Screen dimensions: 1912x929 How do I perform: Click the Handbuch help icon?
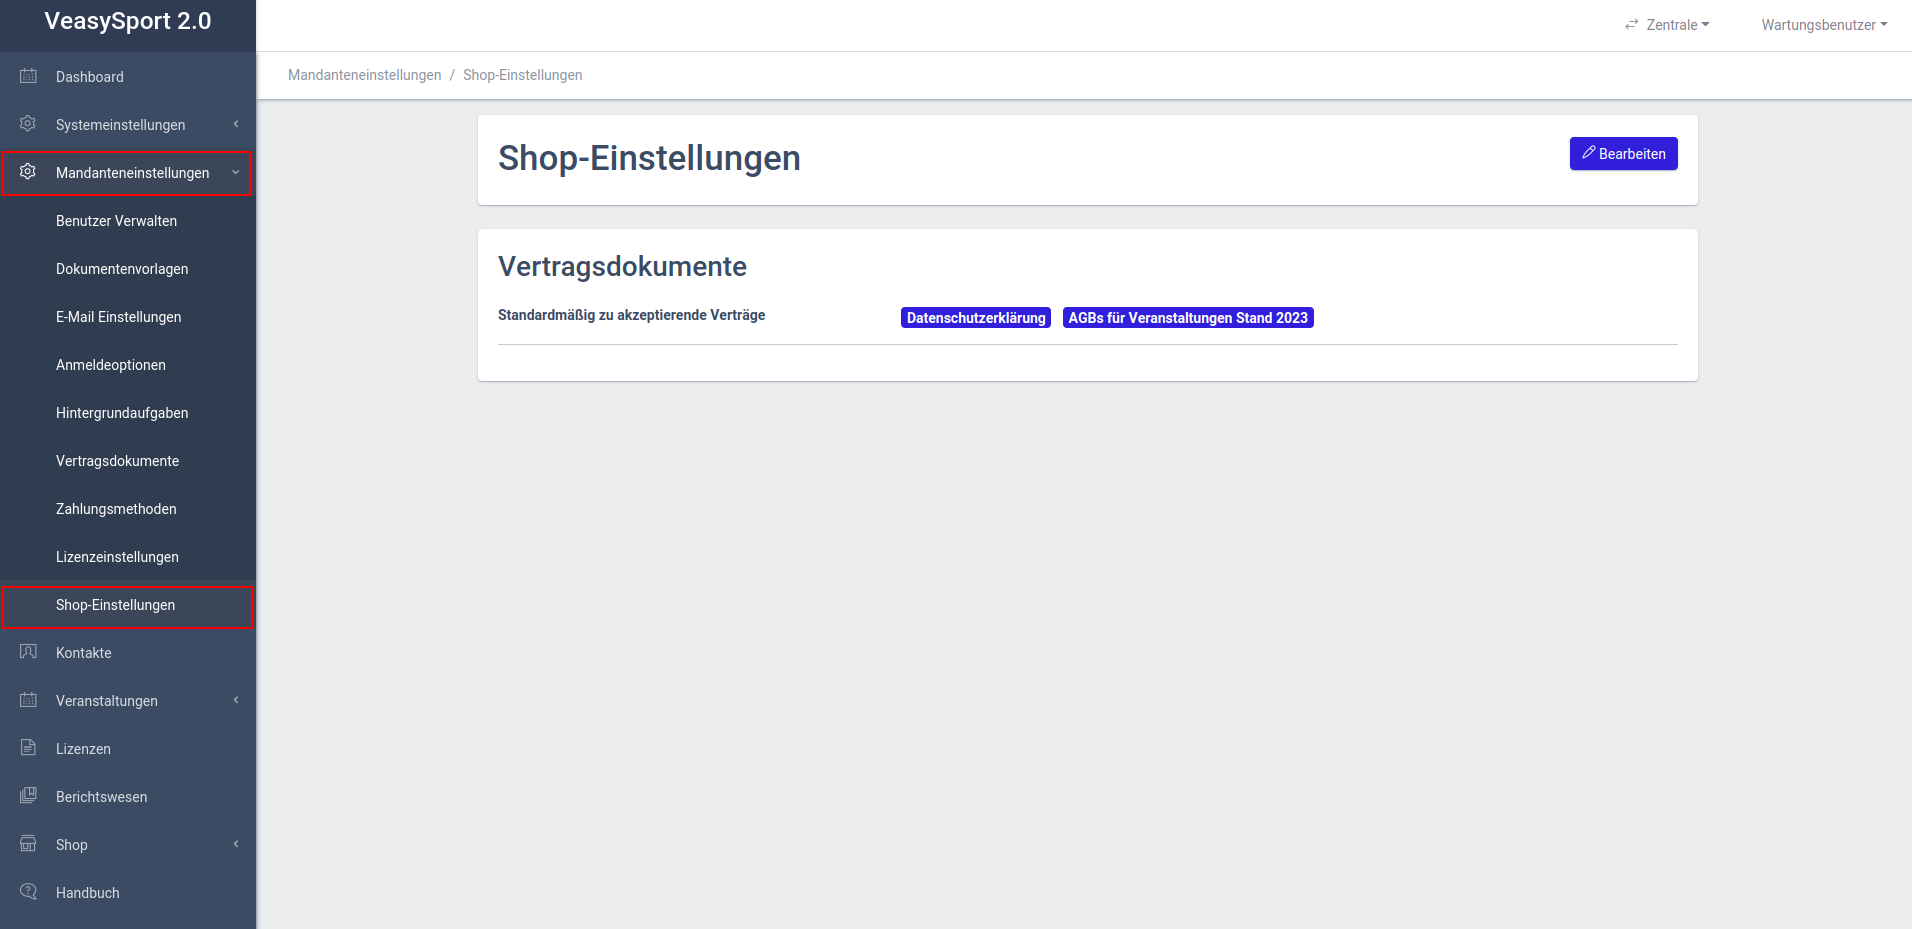(28, 892)
